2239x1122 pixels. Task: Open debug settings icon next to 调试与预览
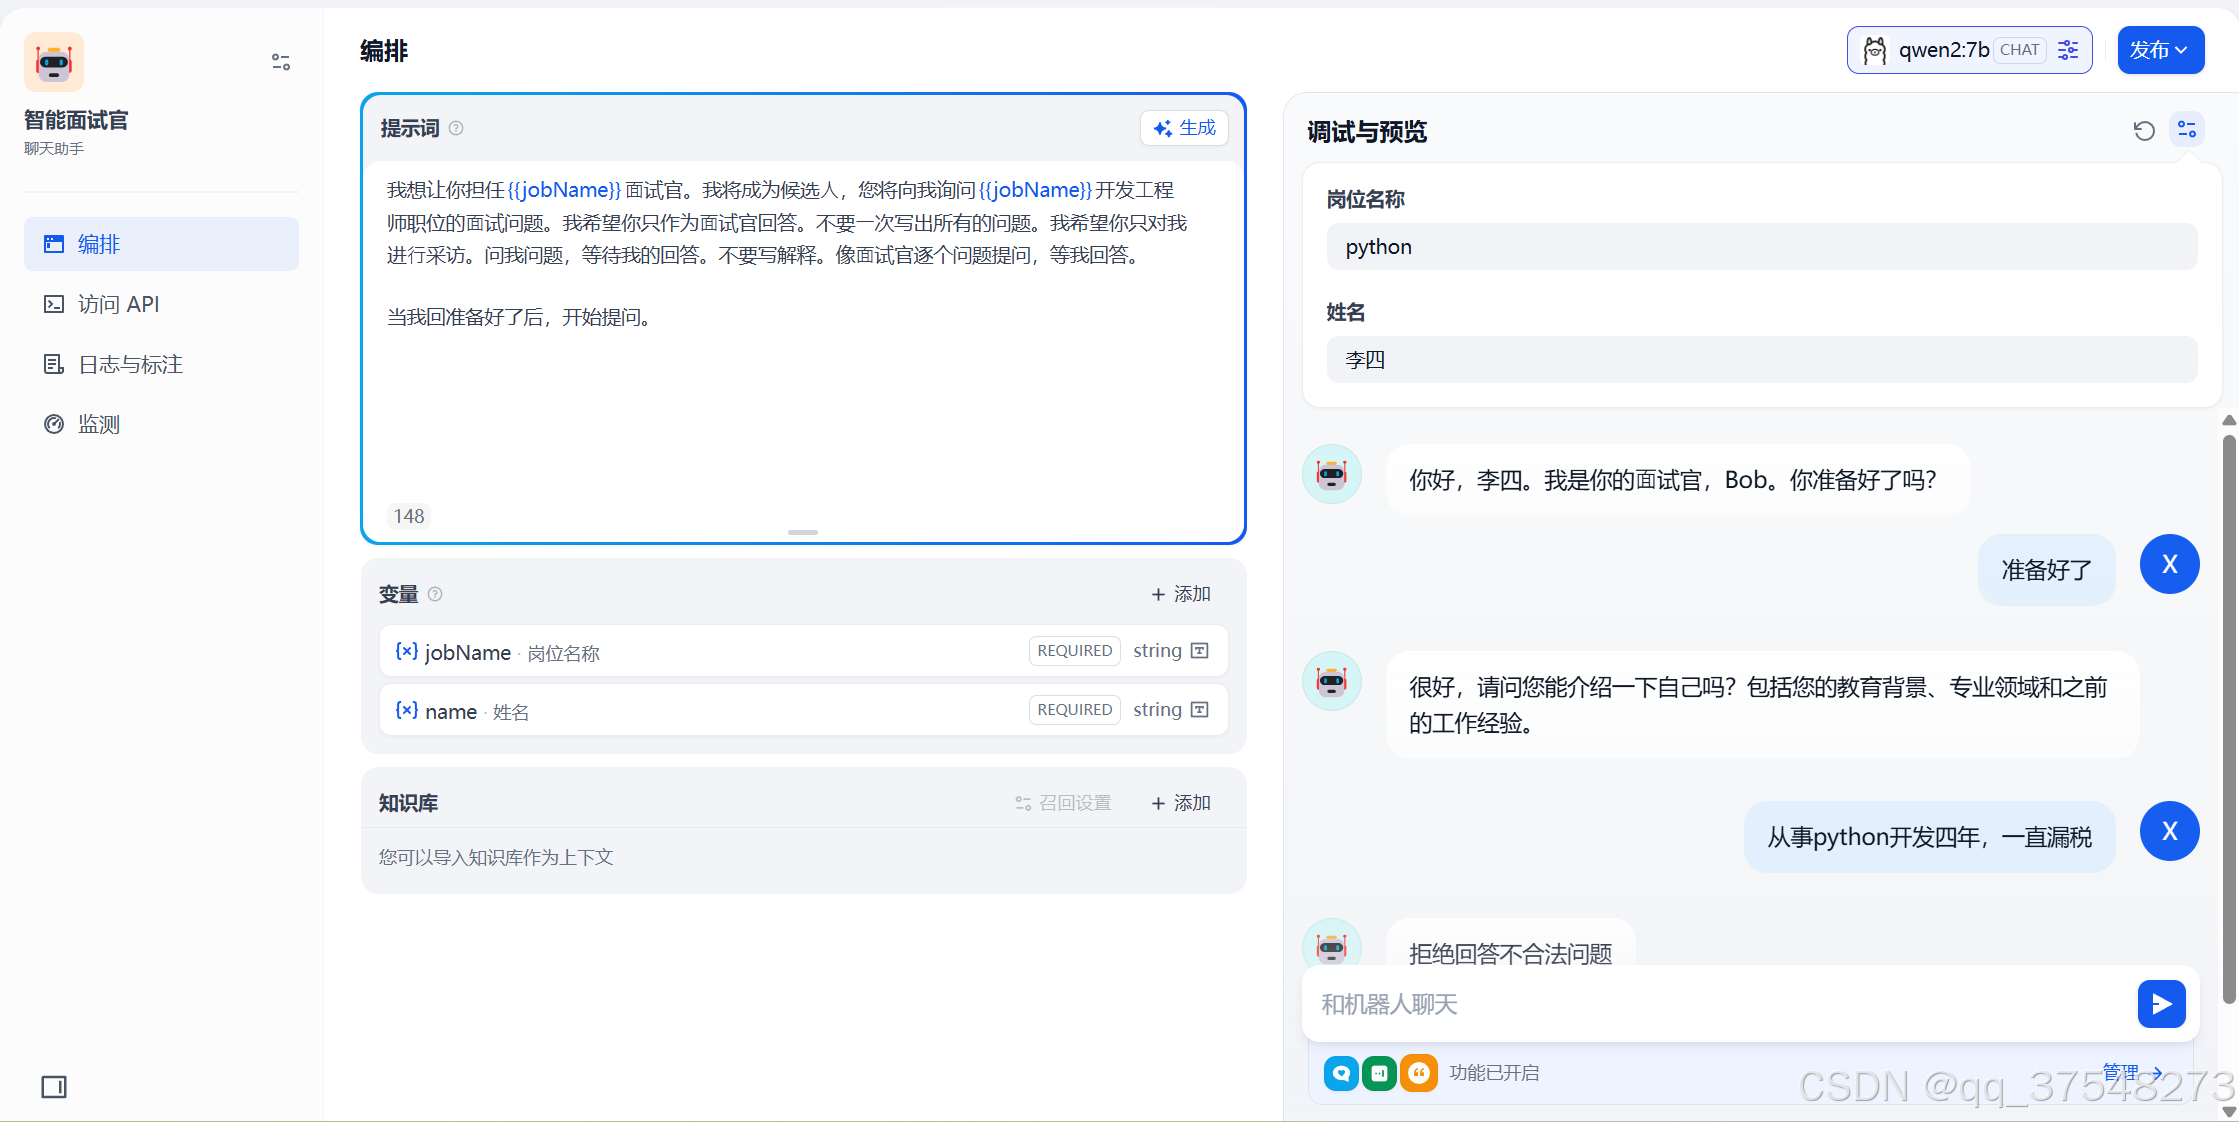point(2186,130)
